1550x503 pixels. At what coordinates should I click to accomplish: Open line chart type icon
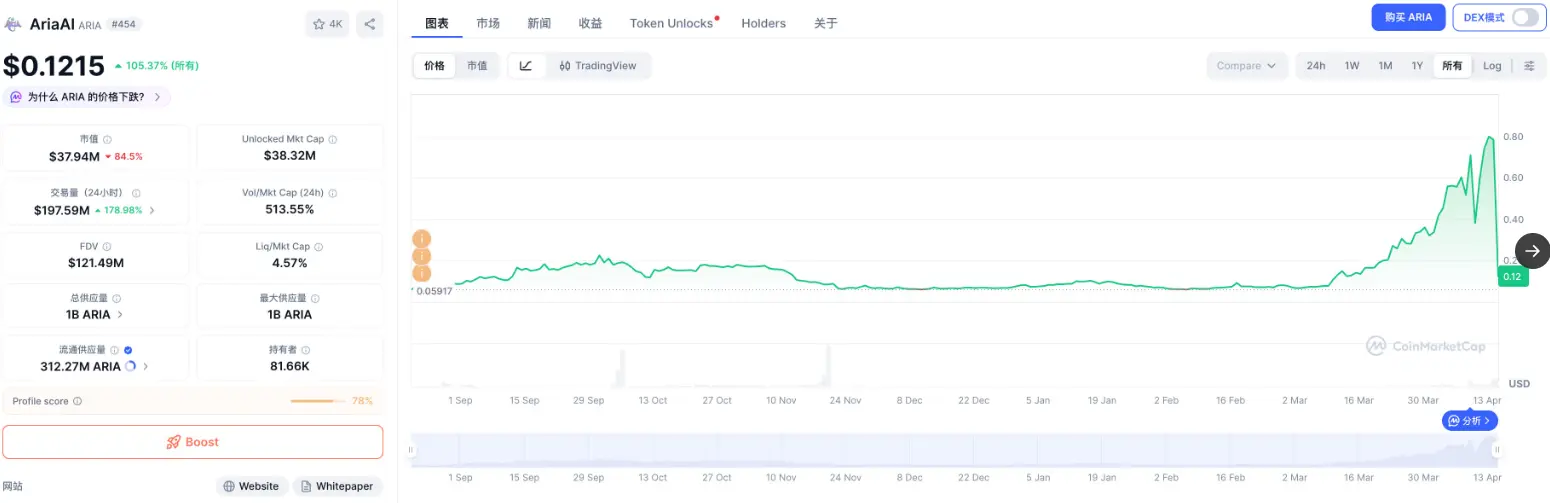[526, 66]
